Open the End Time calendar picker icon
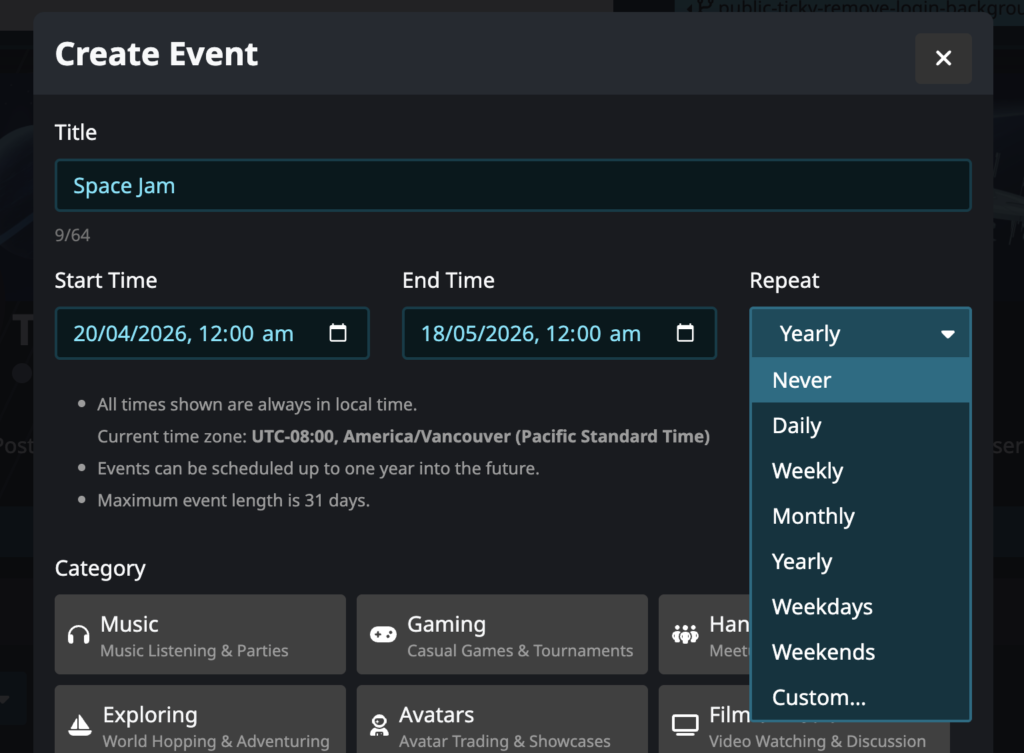The width and height of the screenshot is (1024, 753). pos(685,333)
